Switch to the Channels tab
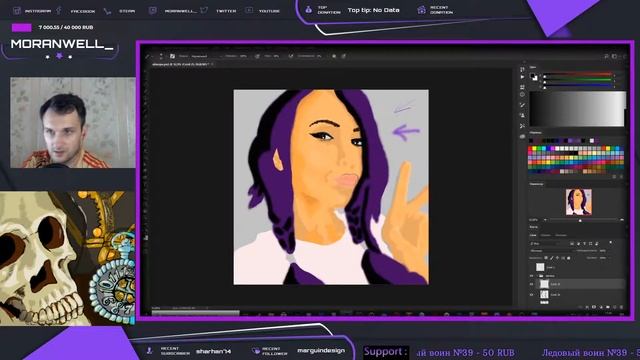Viewport: 640px width, 360px height. coord(546,235)
